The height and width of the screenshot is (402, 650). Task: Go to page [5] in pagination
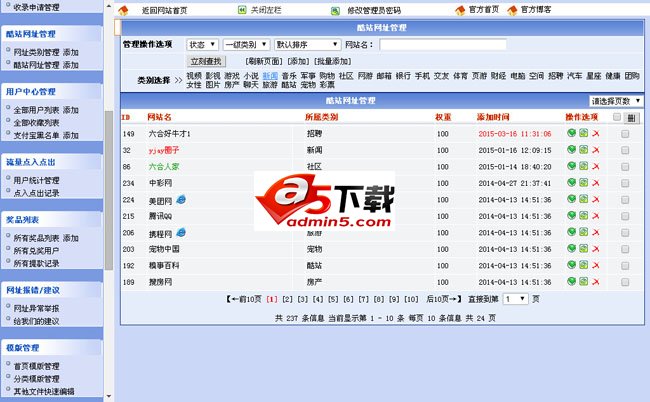tap(333, 299)
